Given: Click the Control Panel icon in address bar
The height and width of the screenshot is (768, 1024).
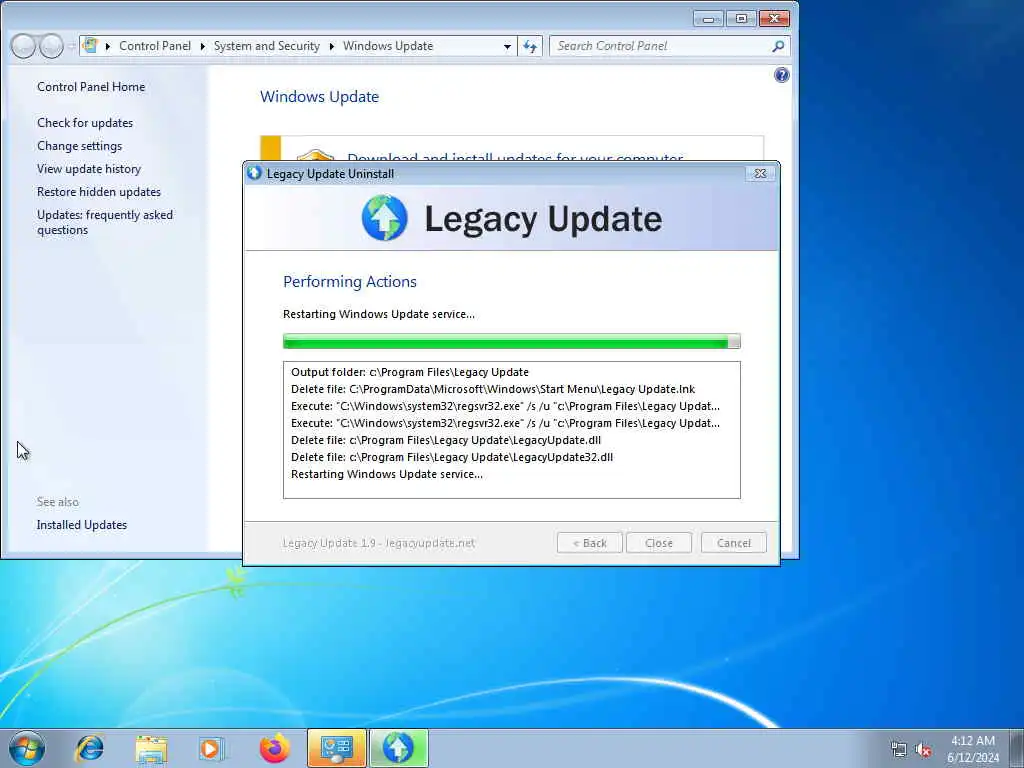Looking at the screenshot, I should (91, 46).
